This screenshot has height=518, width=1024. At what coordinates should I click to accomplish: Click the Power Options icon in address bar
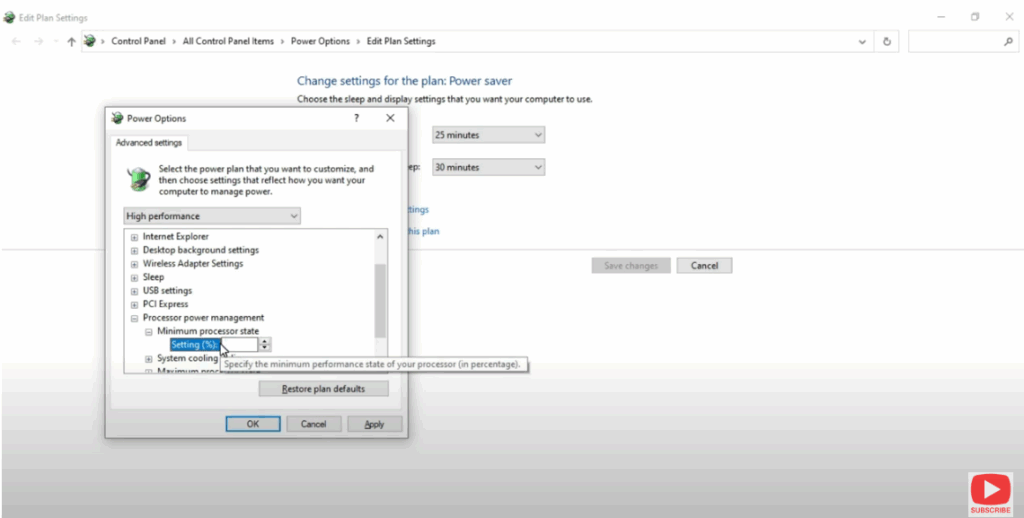(x=89, y=41)
